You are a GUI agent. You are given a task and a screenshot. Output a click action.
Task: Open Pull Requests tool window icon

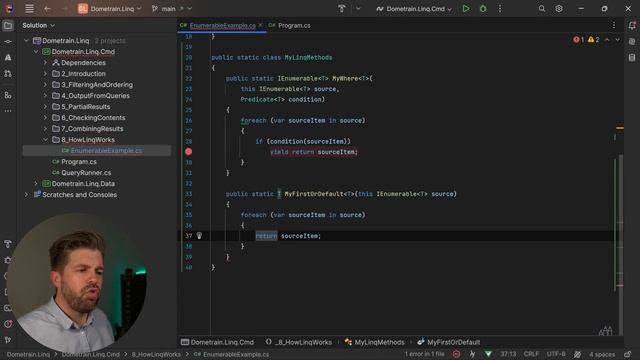coord(8,73)
